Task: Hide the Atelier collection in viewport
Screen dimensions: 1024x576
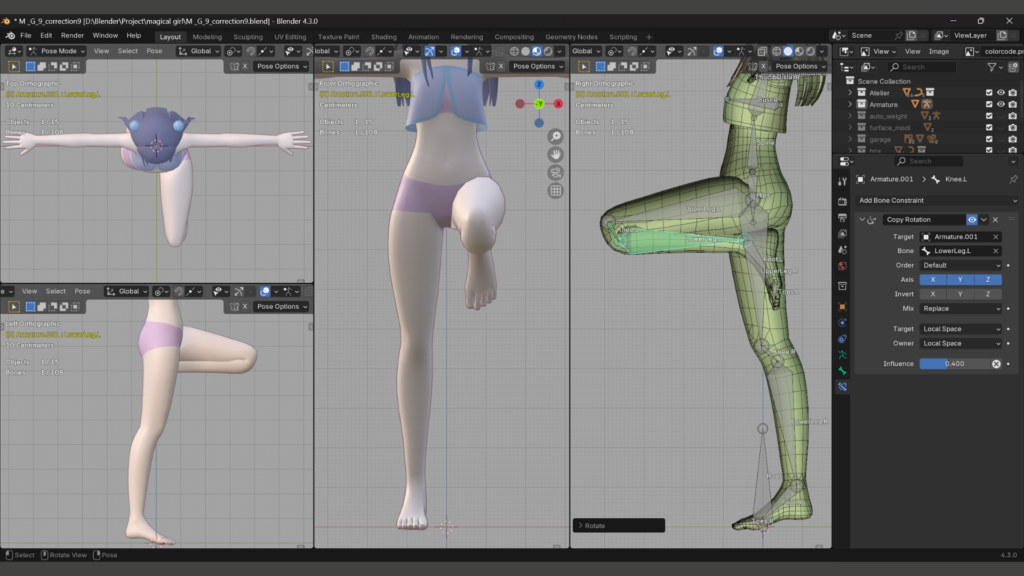Action: pyautogui.click(x=1000, y=92)
